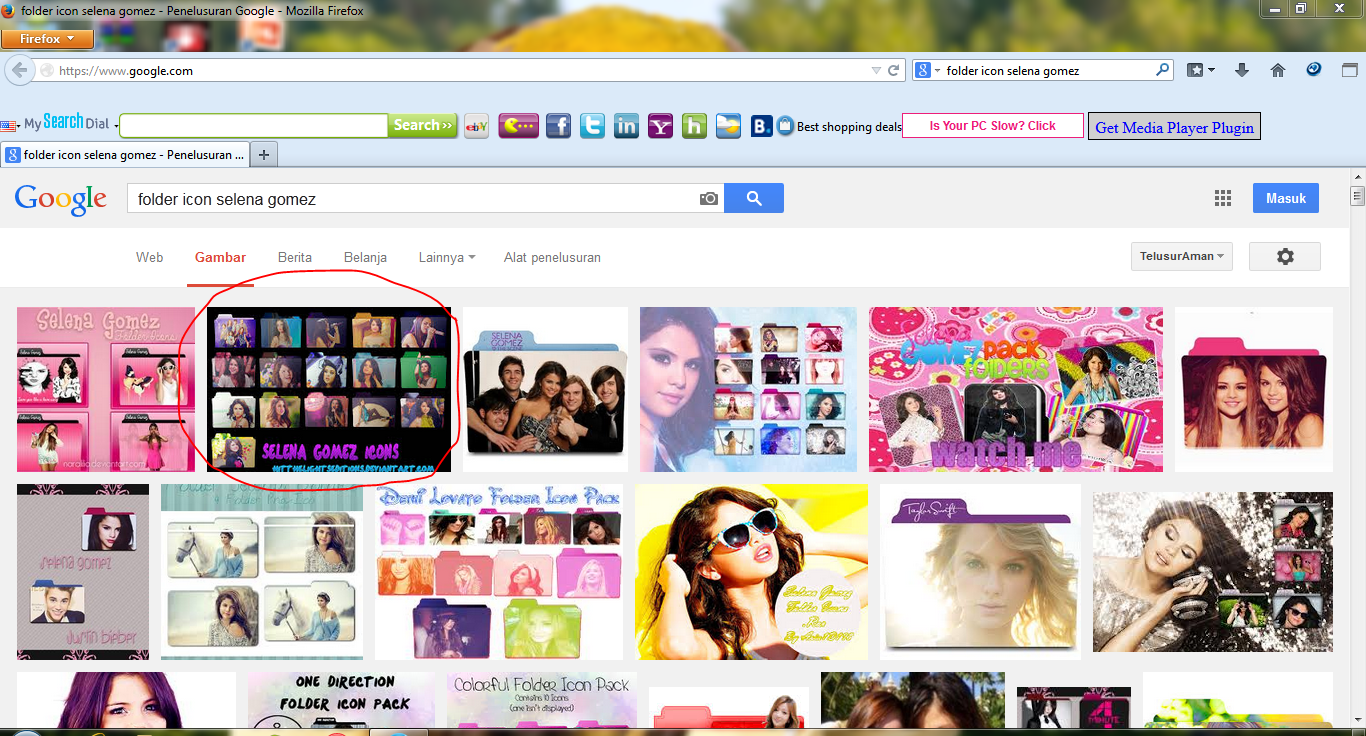Click the eBay toolbar icon
Viewport: 1366px width, 736px height.
click(x=477, y=126)
